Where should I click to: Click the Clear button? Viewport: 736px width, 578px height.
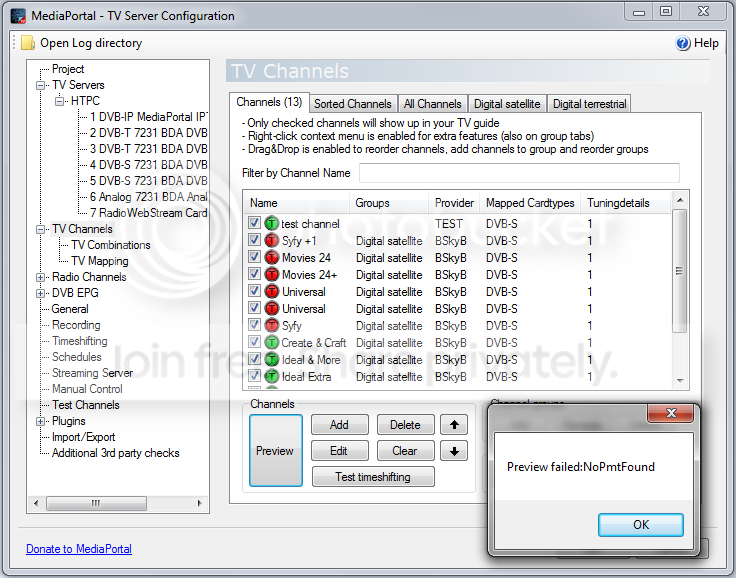tap(406, 451)
